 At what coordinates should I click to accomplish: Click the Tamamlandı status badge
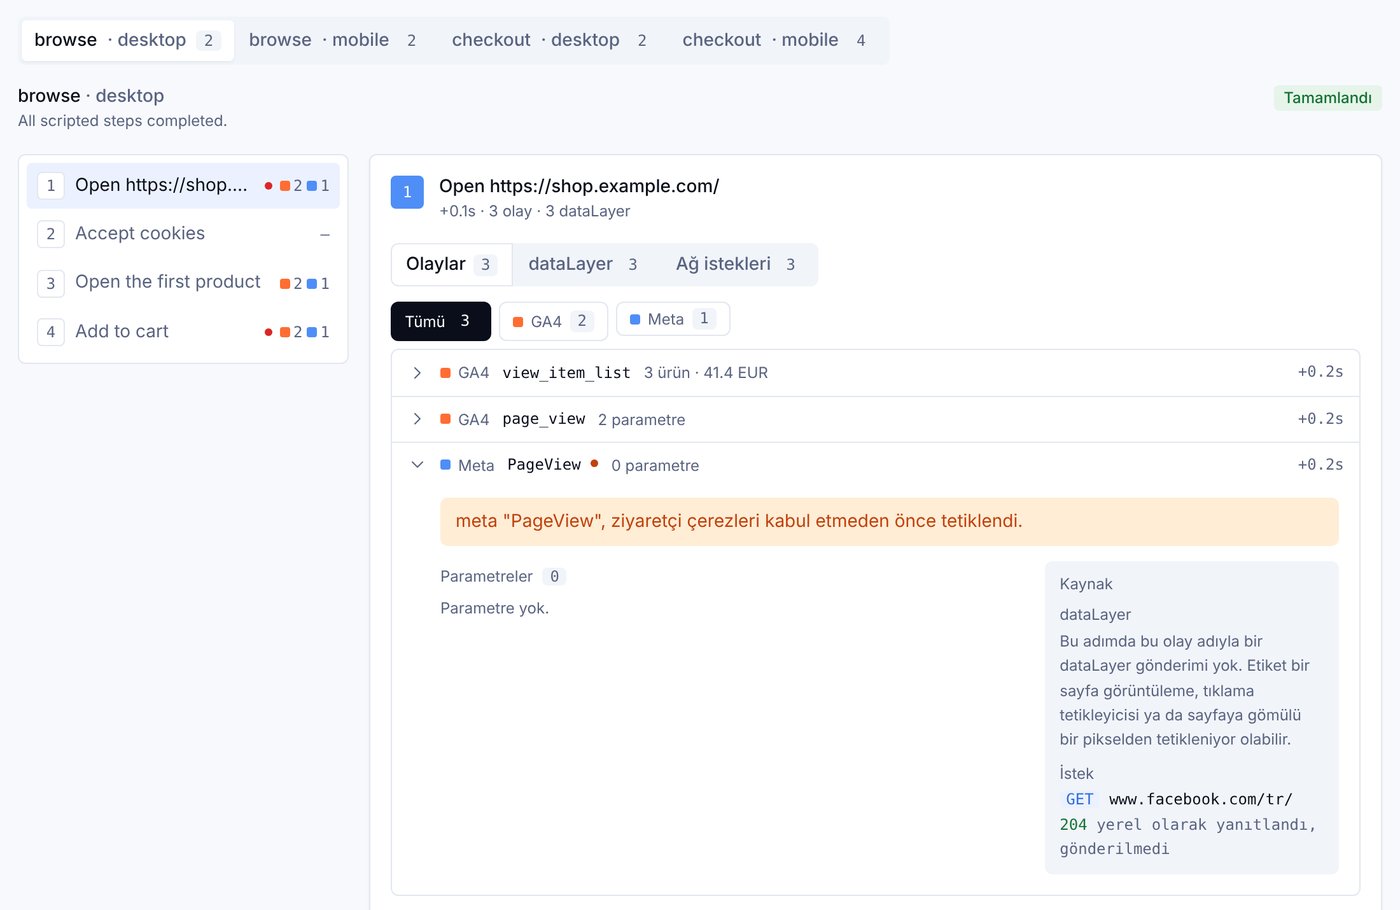tap(1328, 98)
